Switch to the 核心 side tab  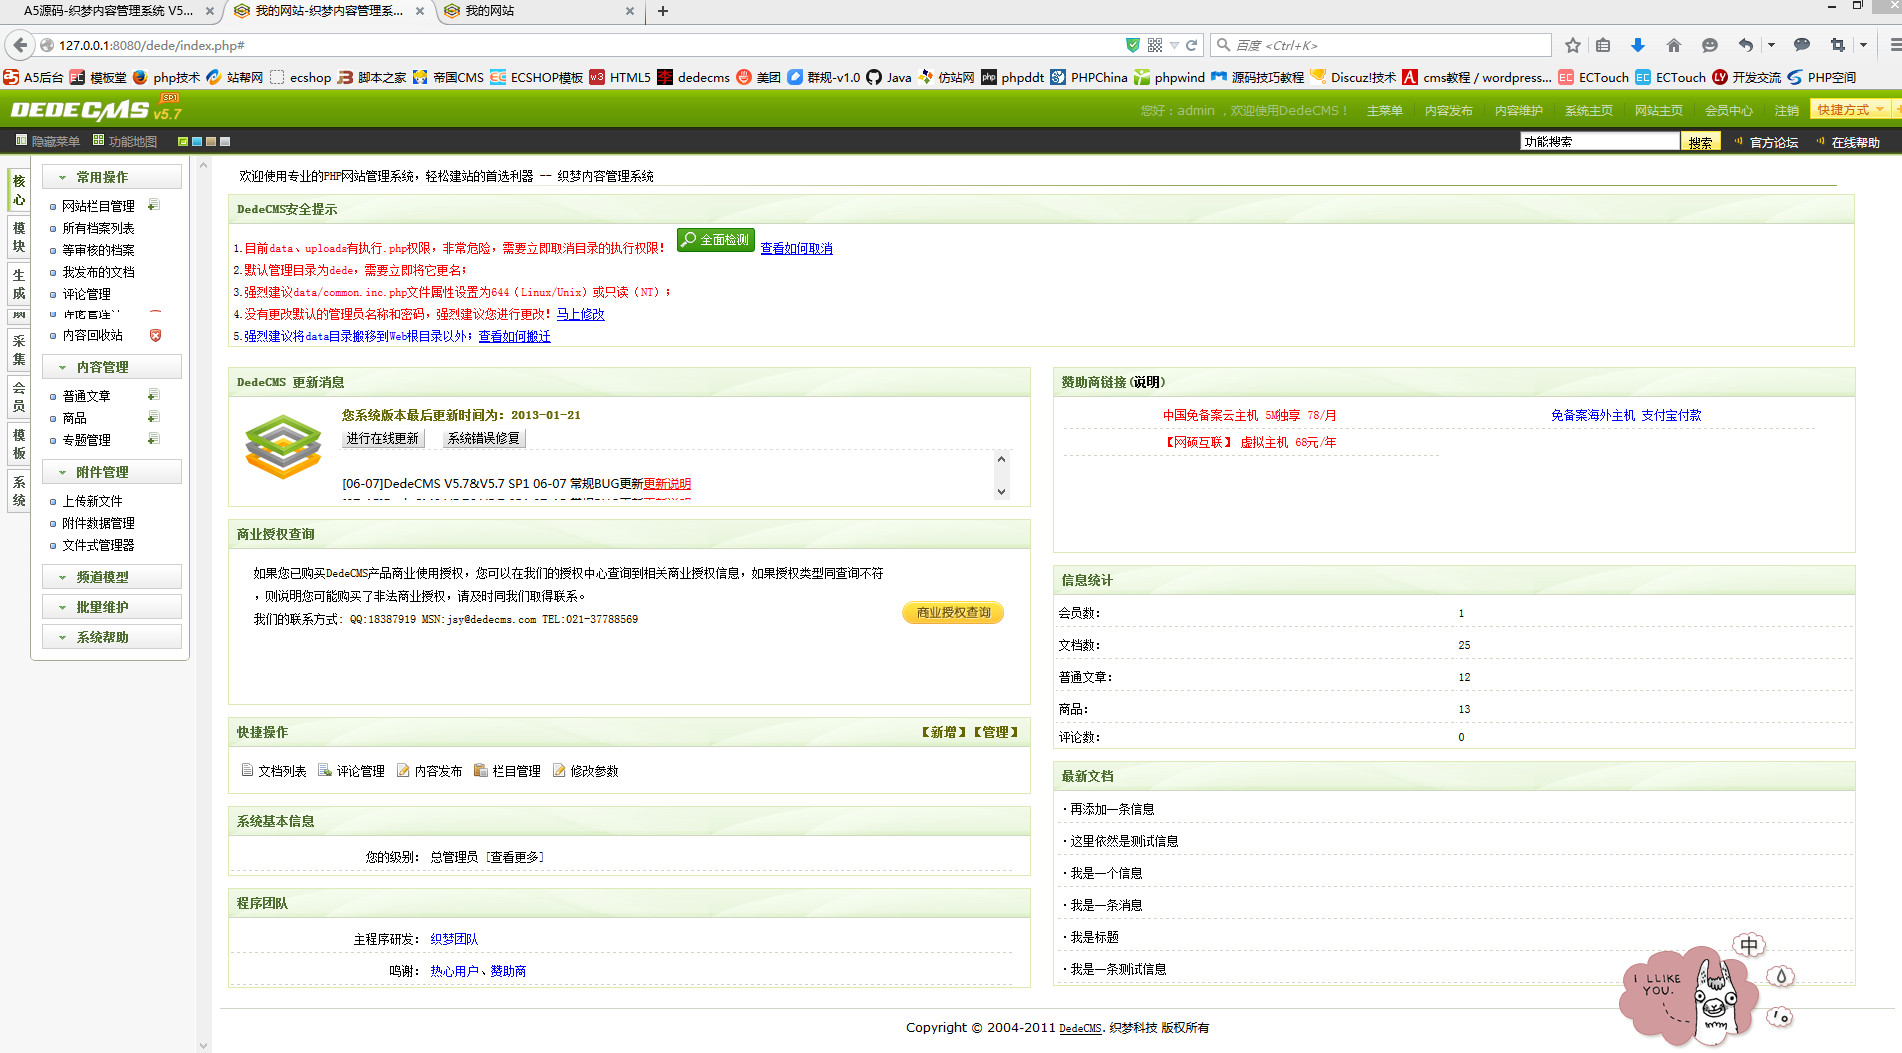(x=19, y=190)
